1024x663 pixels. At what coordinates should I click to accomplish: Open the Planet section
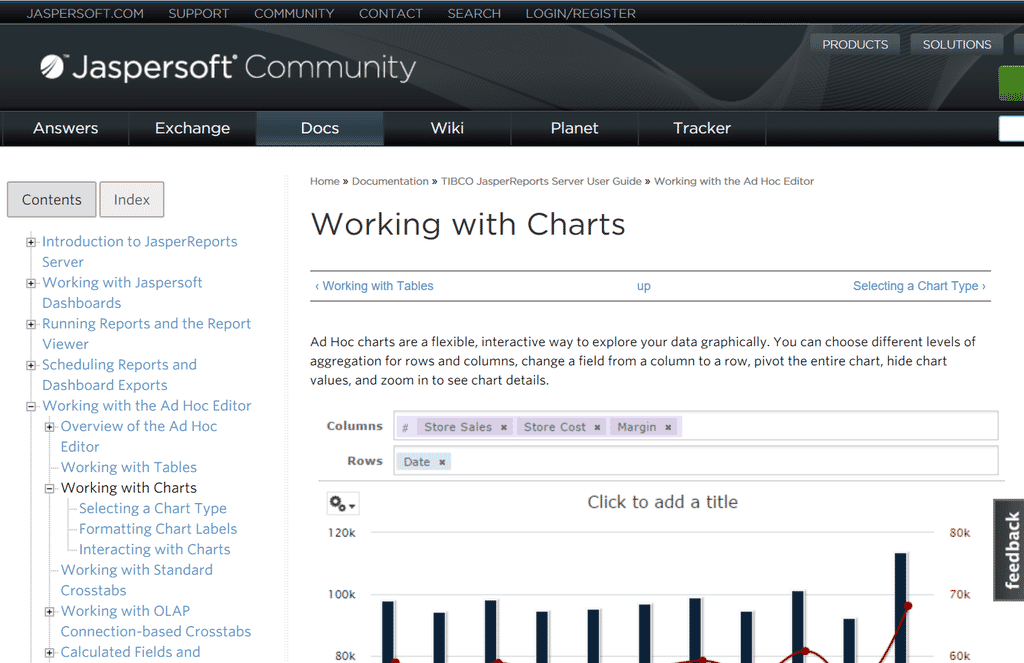click(574, 128)
